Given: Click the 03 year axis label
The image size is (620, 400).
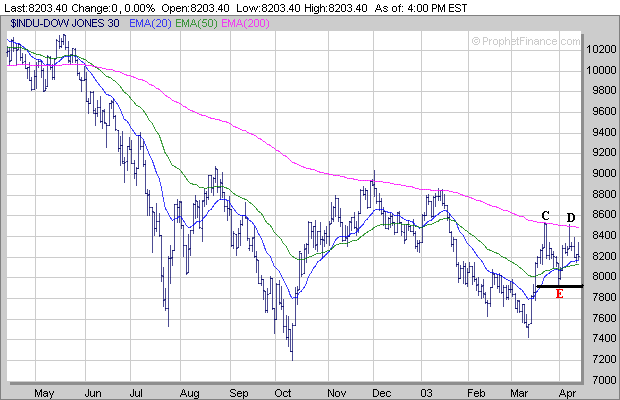Looking at the screenshot, I should [427, 393].
